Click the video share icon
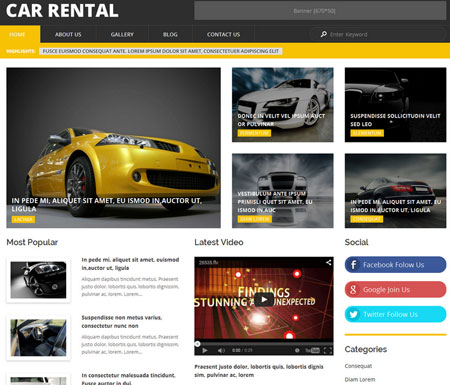450x385 pixels. tap(328, 262)
